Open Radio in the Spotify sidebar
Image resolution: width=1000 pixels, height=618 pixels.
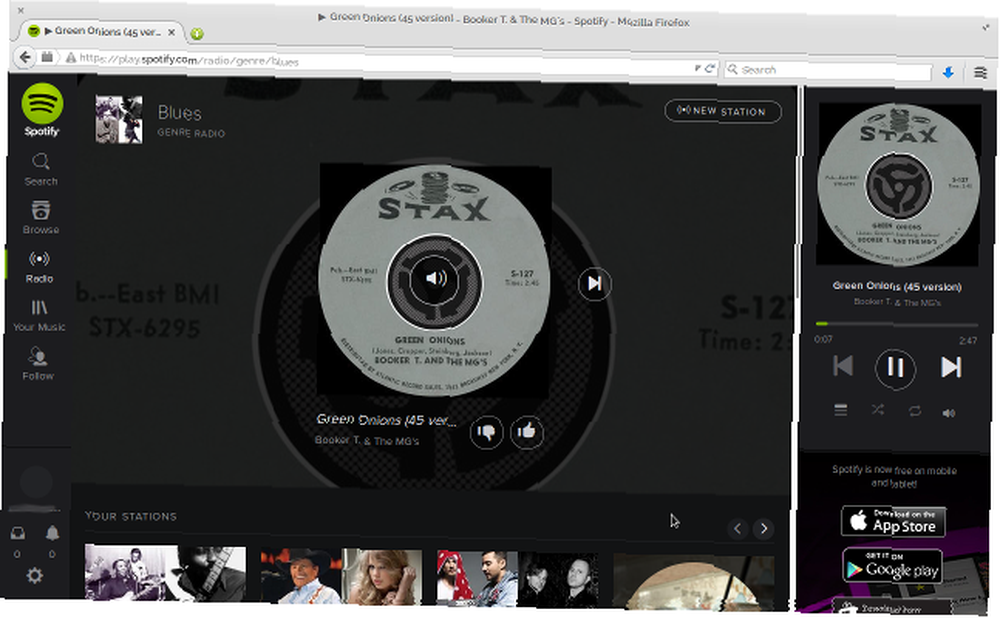[40, 267]
